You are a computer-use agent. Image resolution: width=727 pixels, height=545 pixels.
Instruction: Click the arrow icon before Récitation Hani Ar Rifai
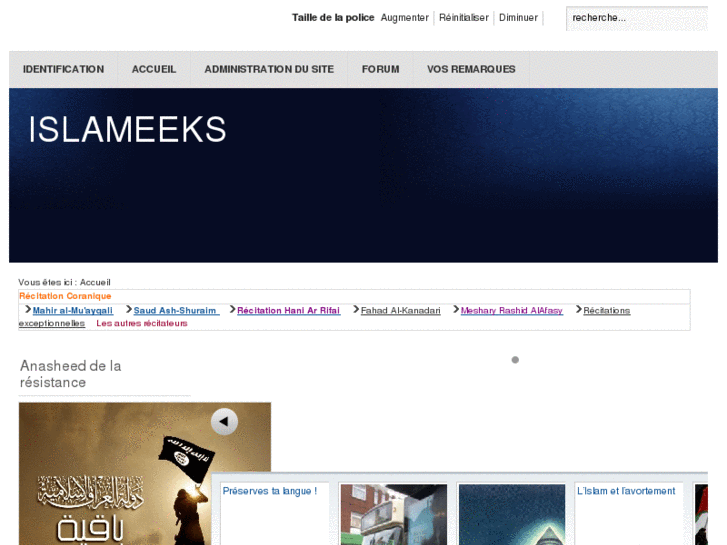click(x=233, y=309)
